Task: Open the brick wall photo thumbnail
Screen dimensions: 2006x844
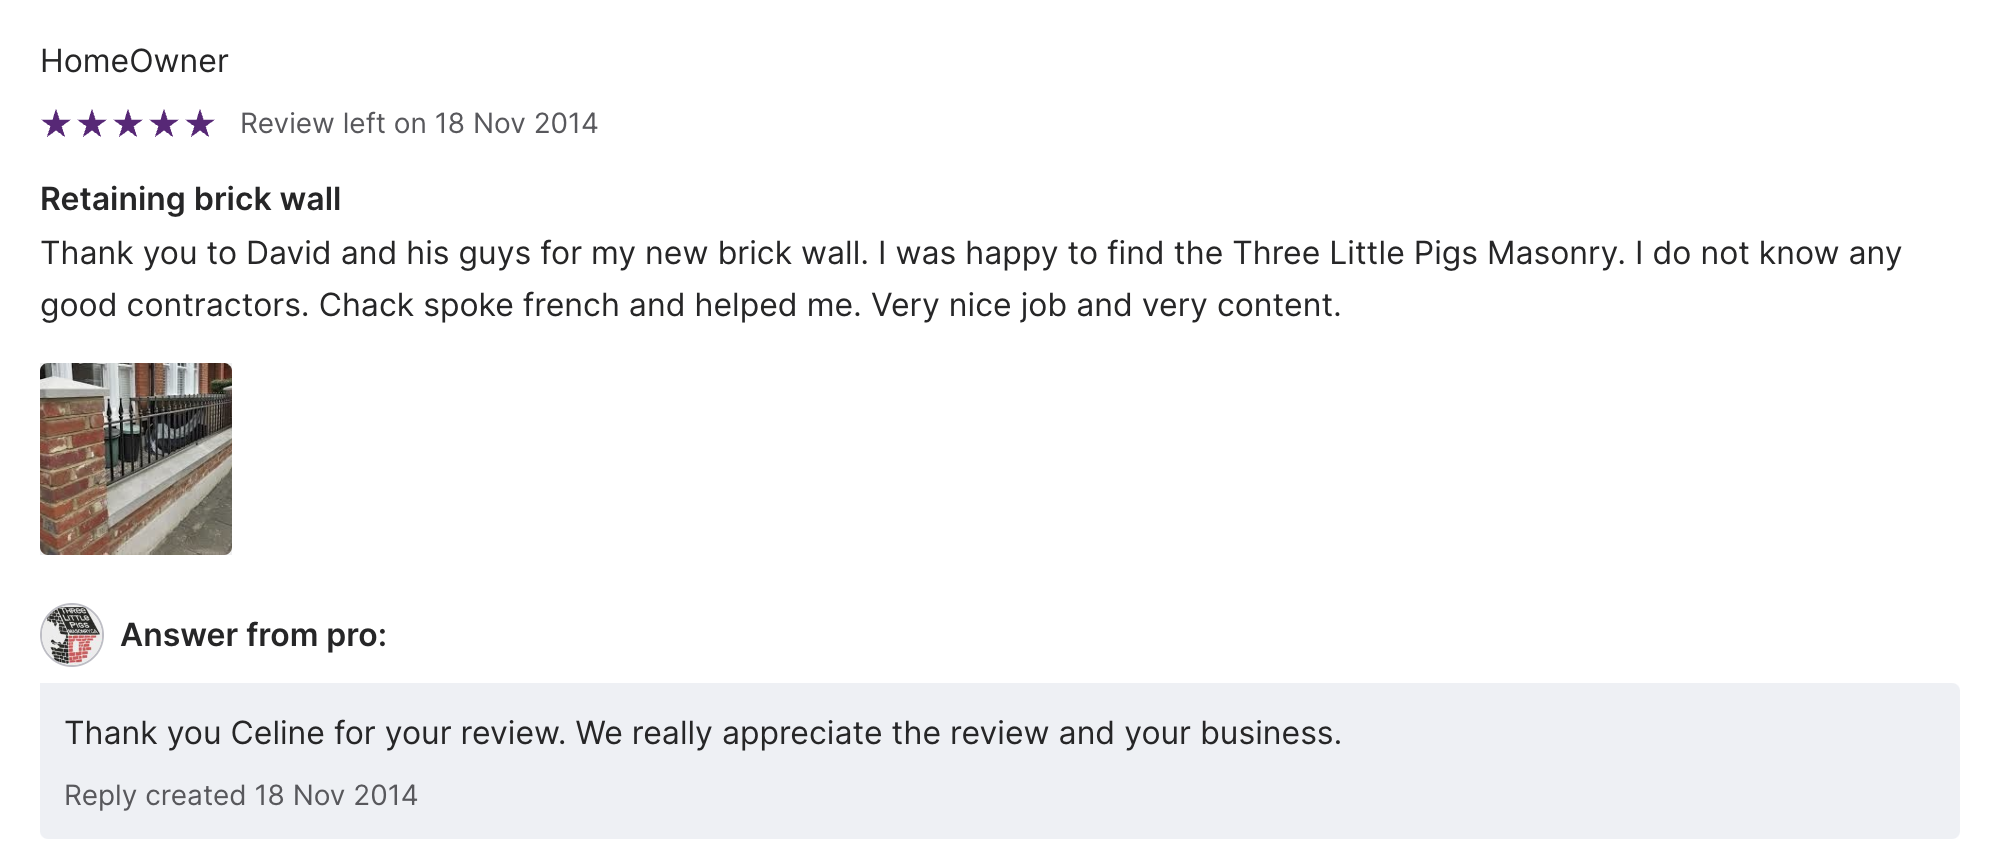Action: (x=136, y=459)
